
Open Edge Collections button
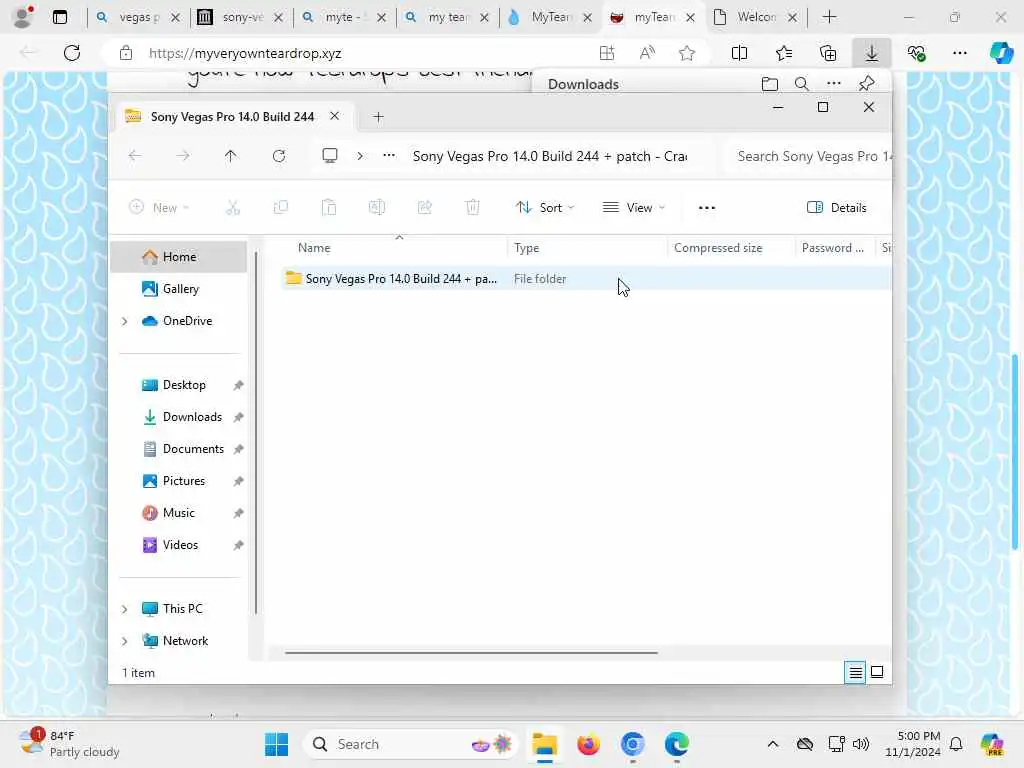point(828,54)
